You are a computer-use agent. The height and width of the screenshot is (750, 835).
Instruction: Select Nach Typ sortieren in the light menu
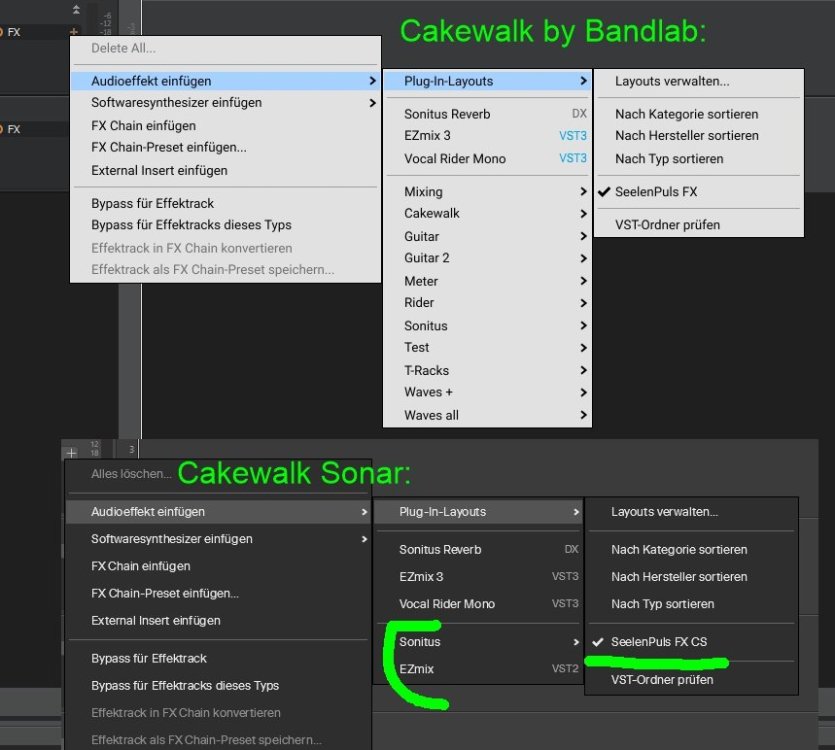pyautogui.click(x=699, y=159)
